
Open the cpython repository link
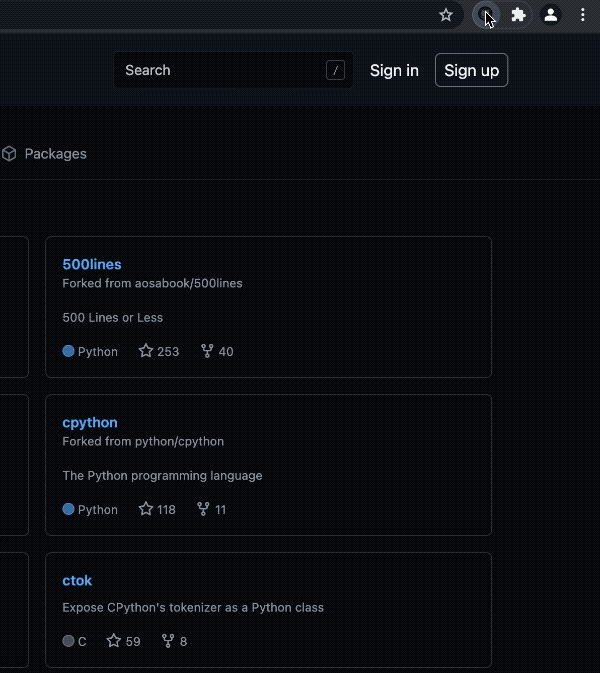click(90, 422)
